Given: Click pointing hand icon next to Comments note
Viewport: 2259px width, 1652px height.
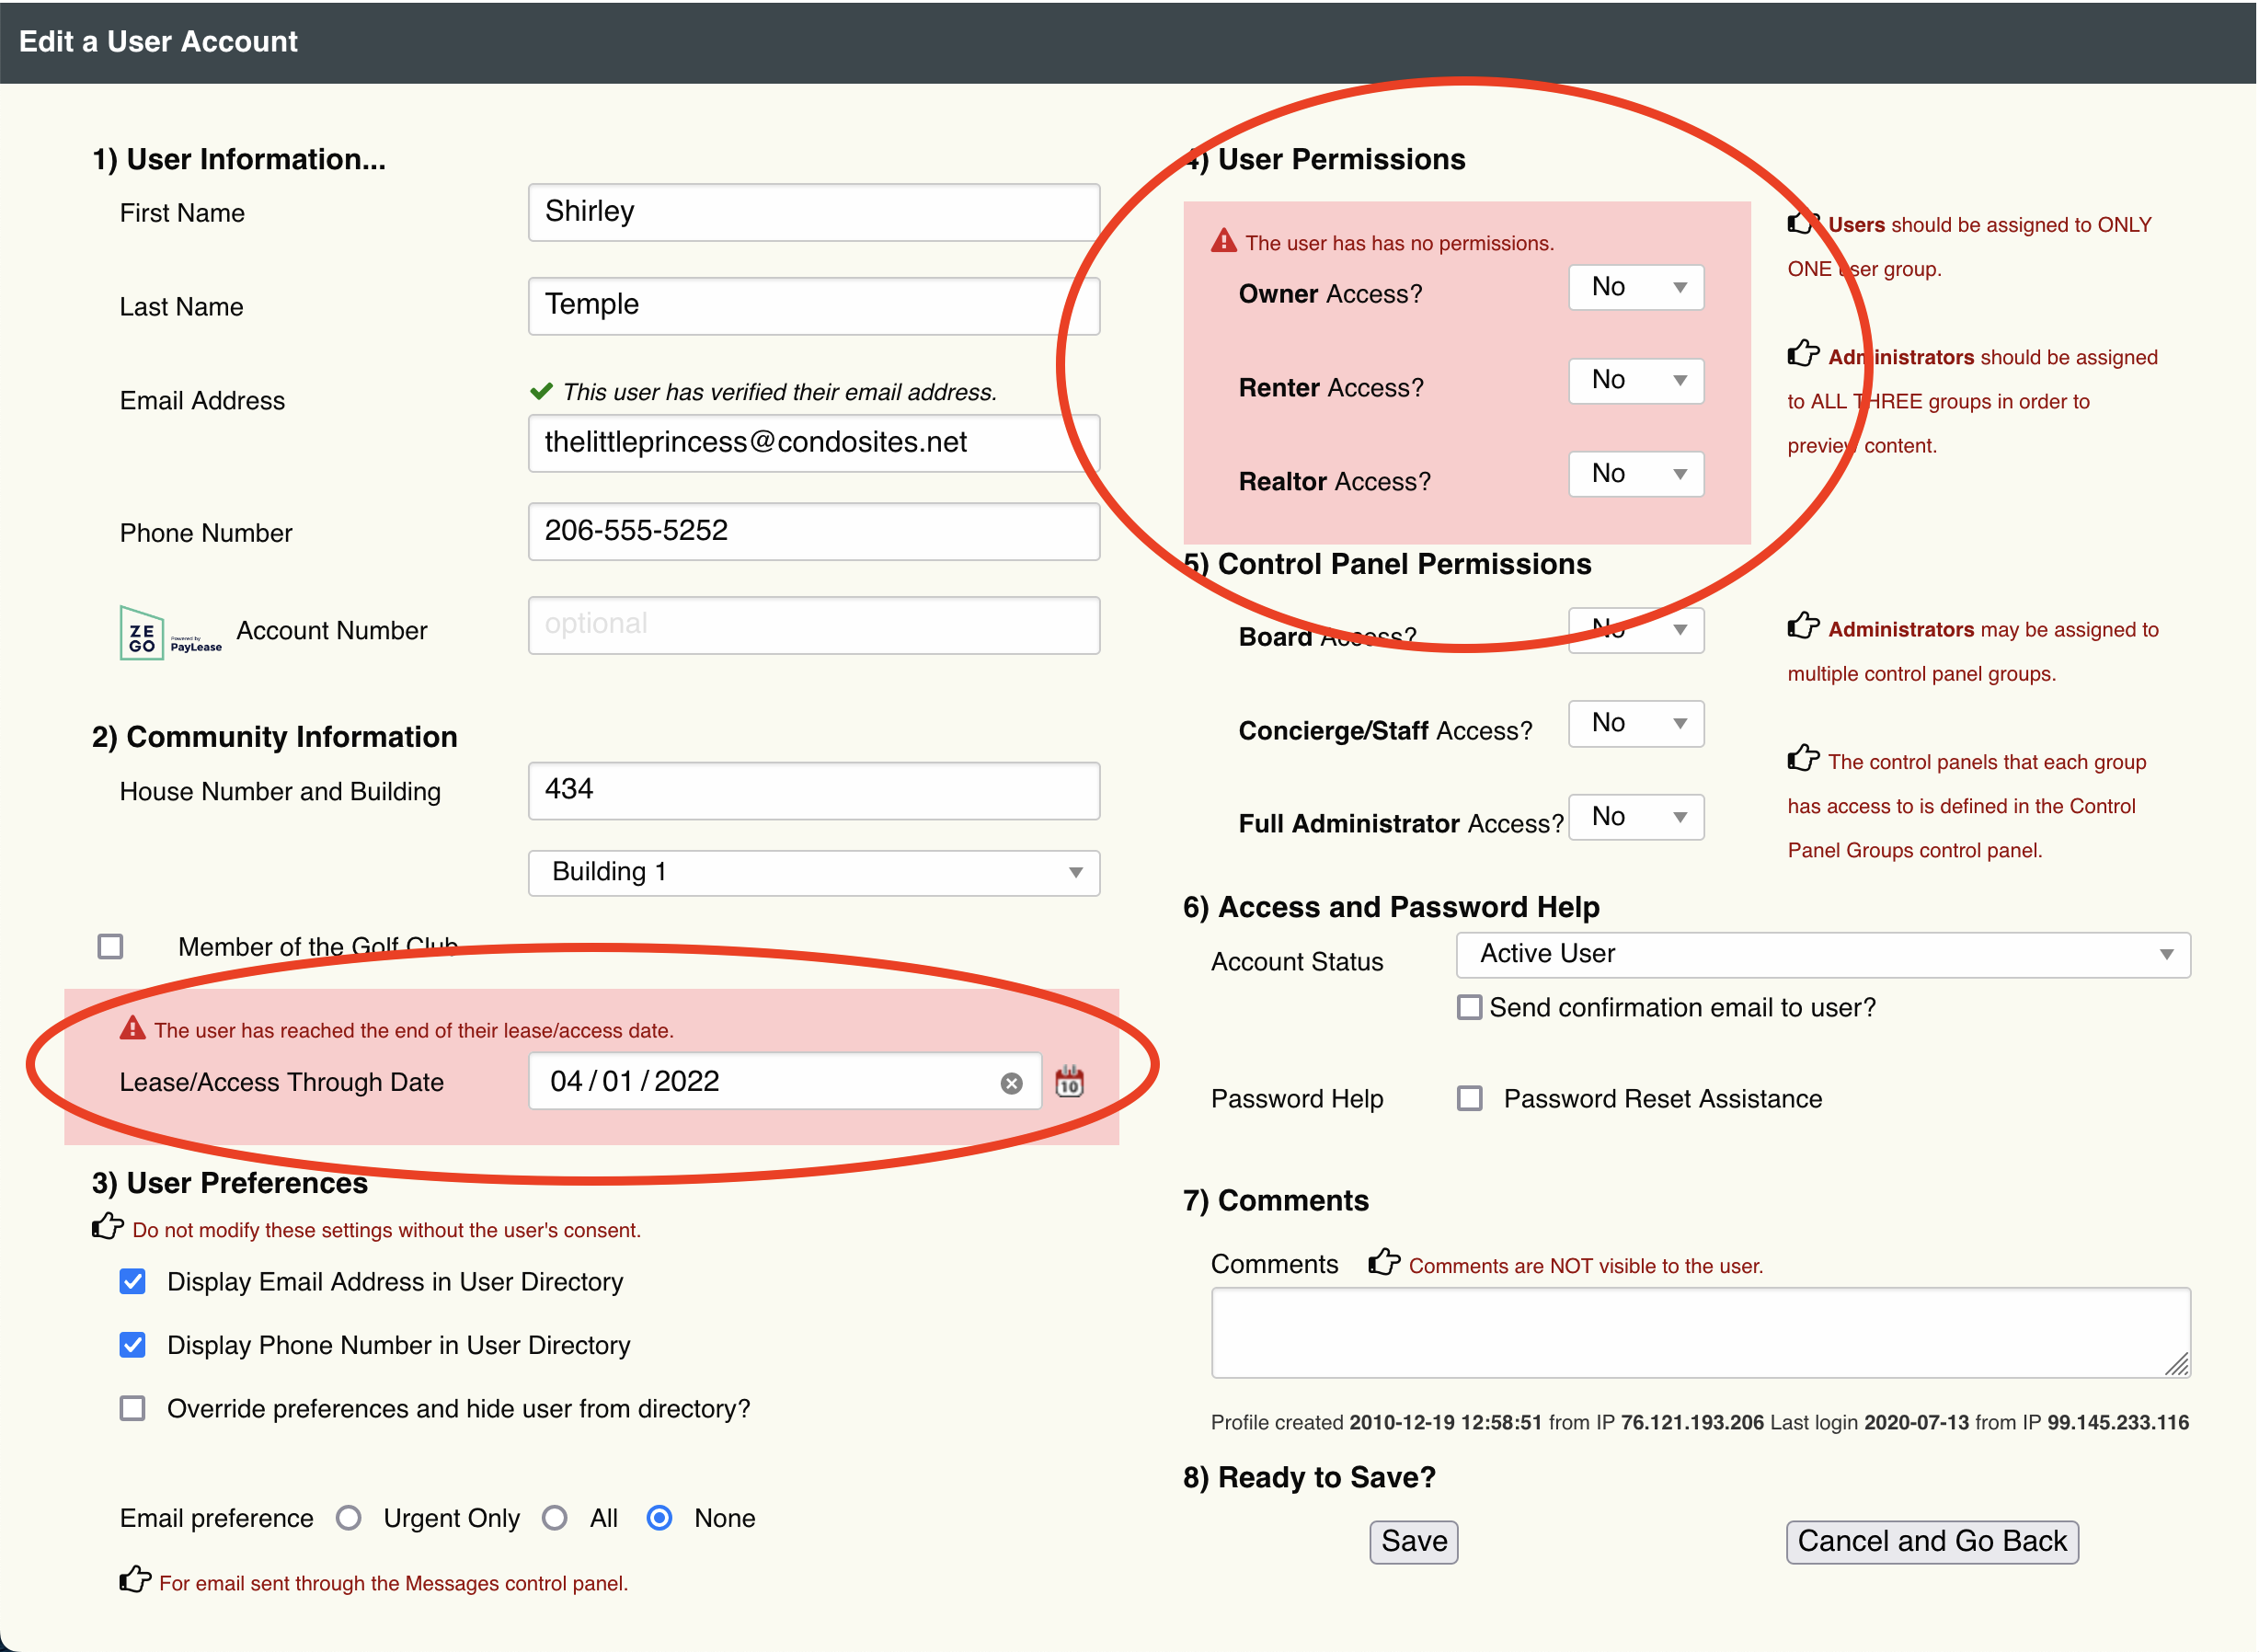Looking at the screenshot, I should point(1384,1263).
